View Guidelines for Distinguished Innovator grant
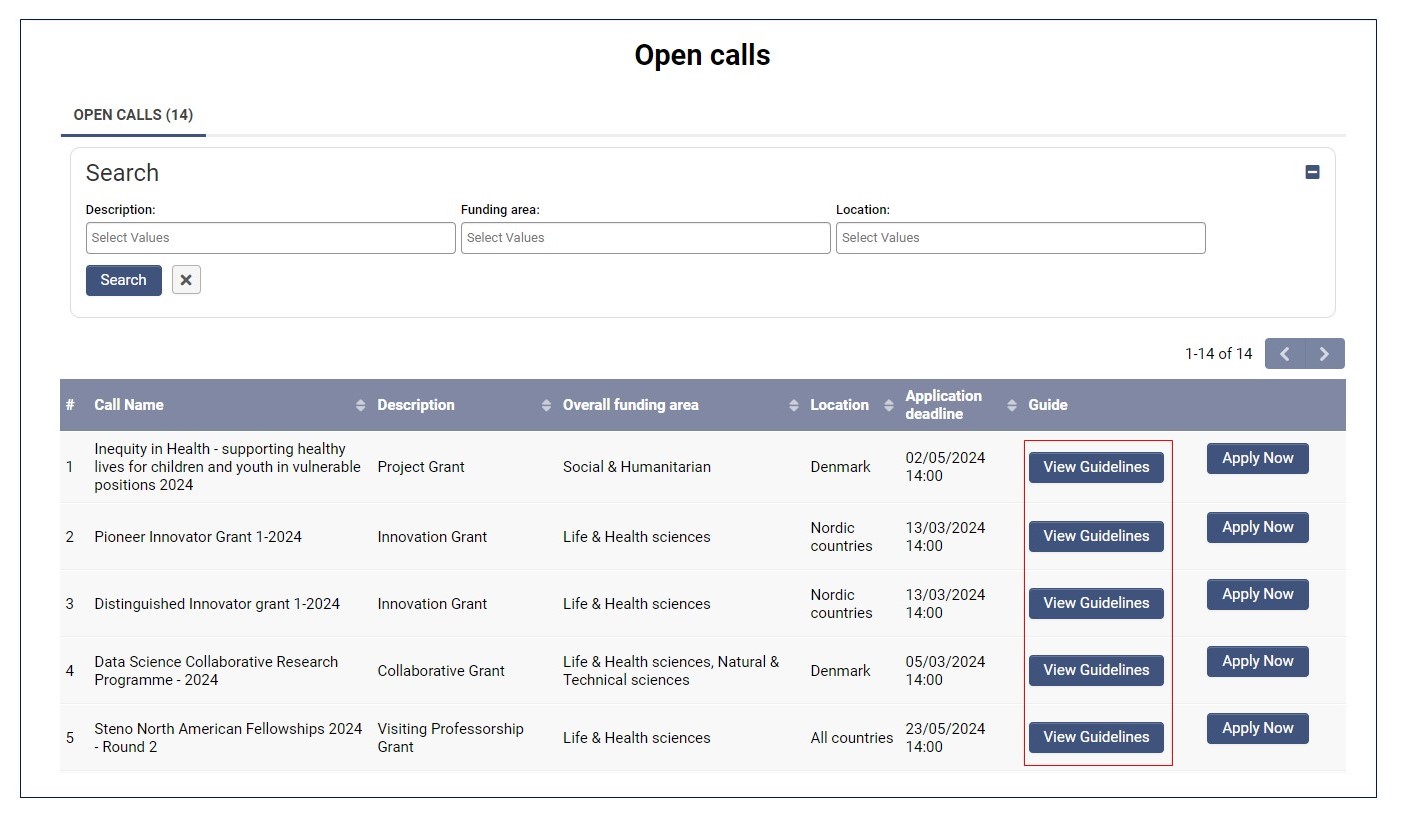The width and height of the screenshot is (1404, 820). coord(1096,603)
